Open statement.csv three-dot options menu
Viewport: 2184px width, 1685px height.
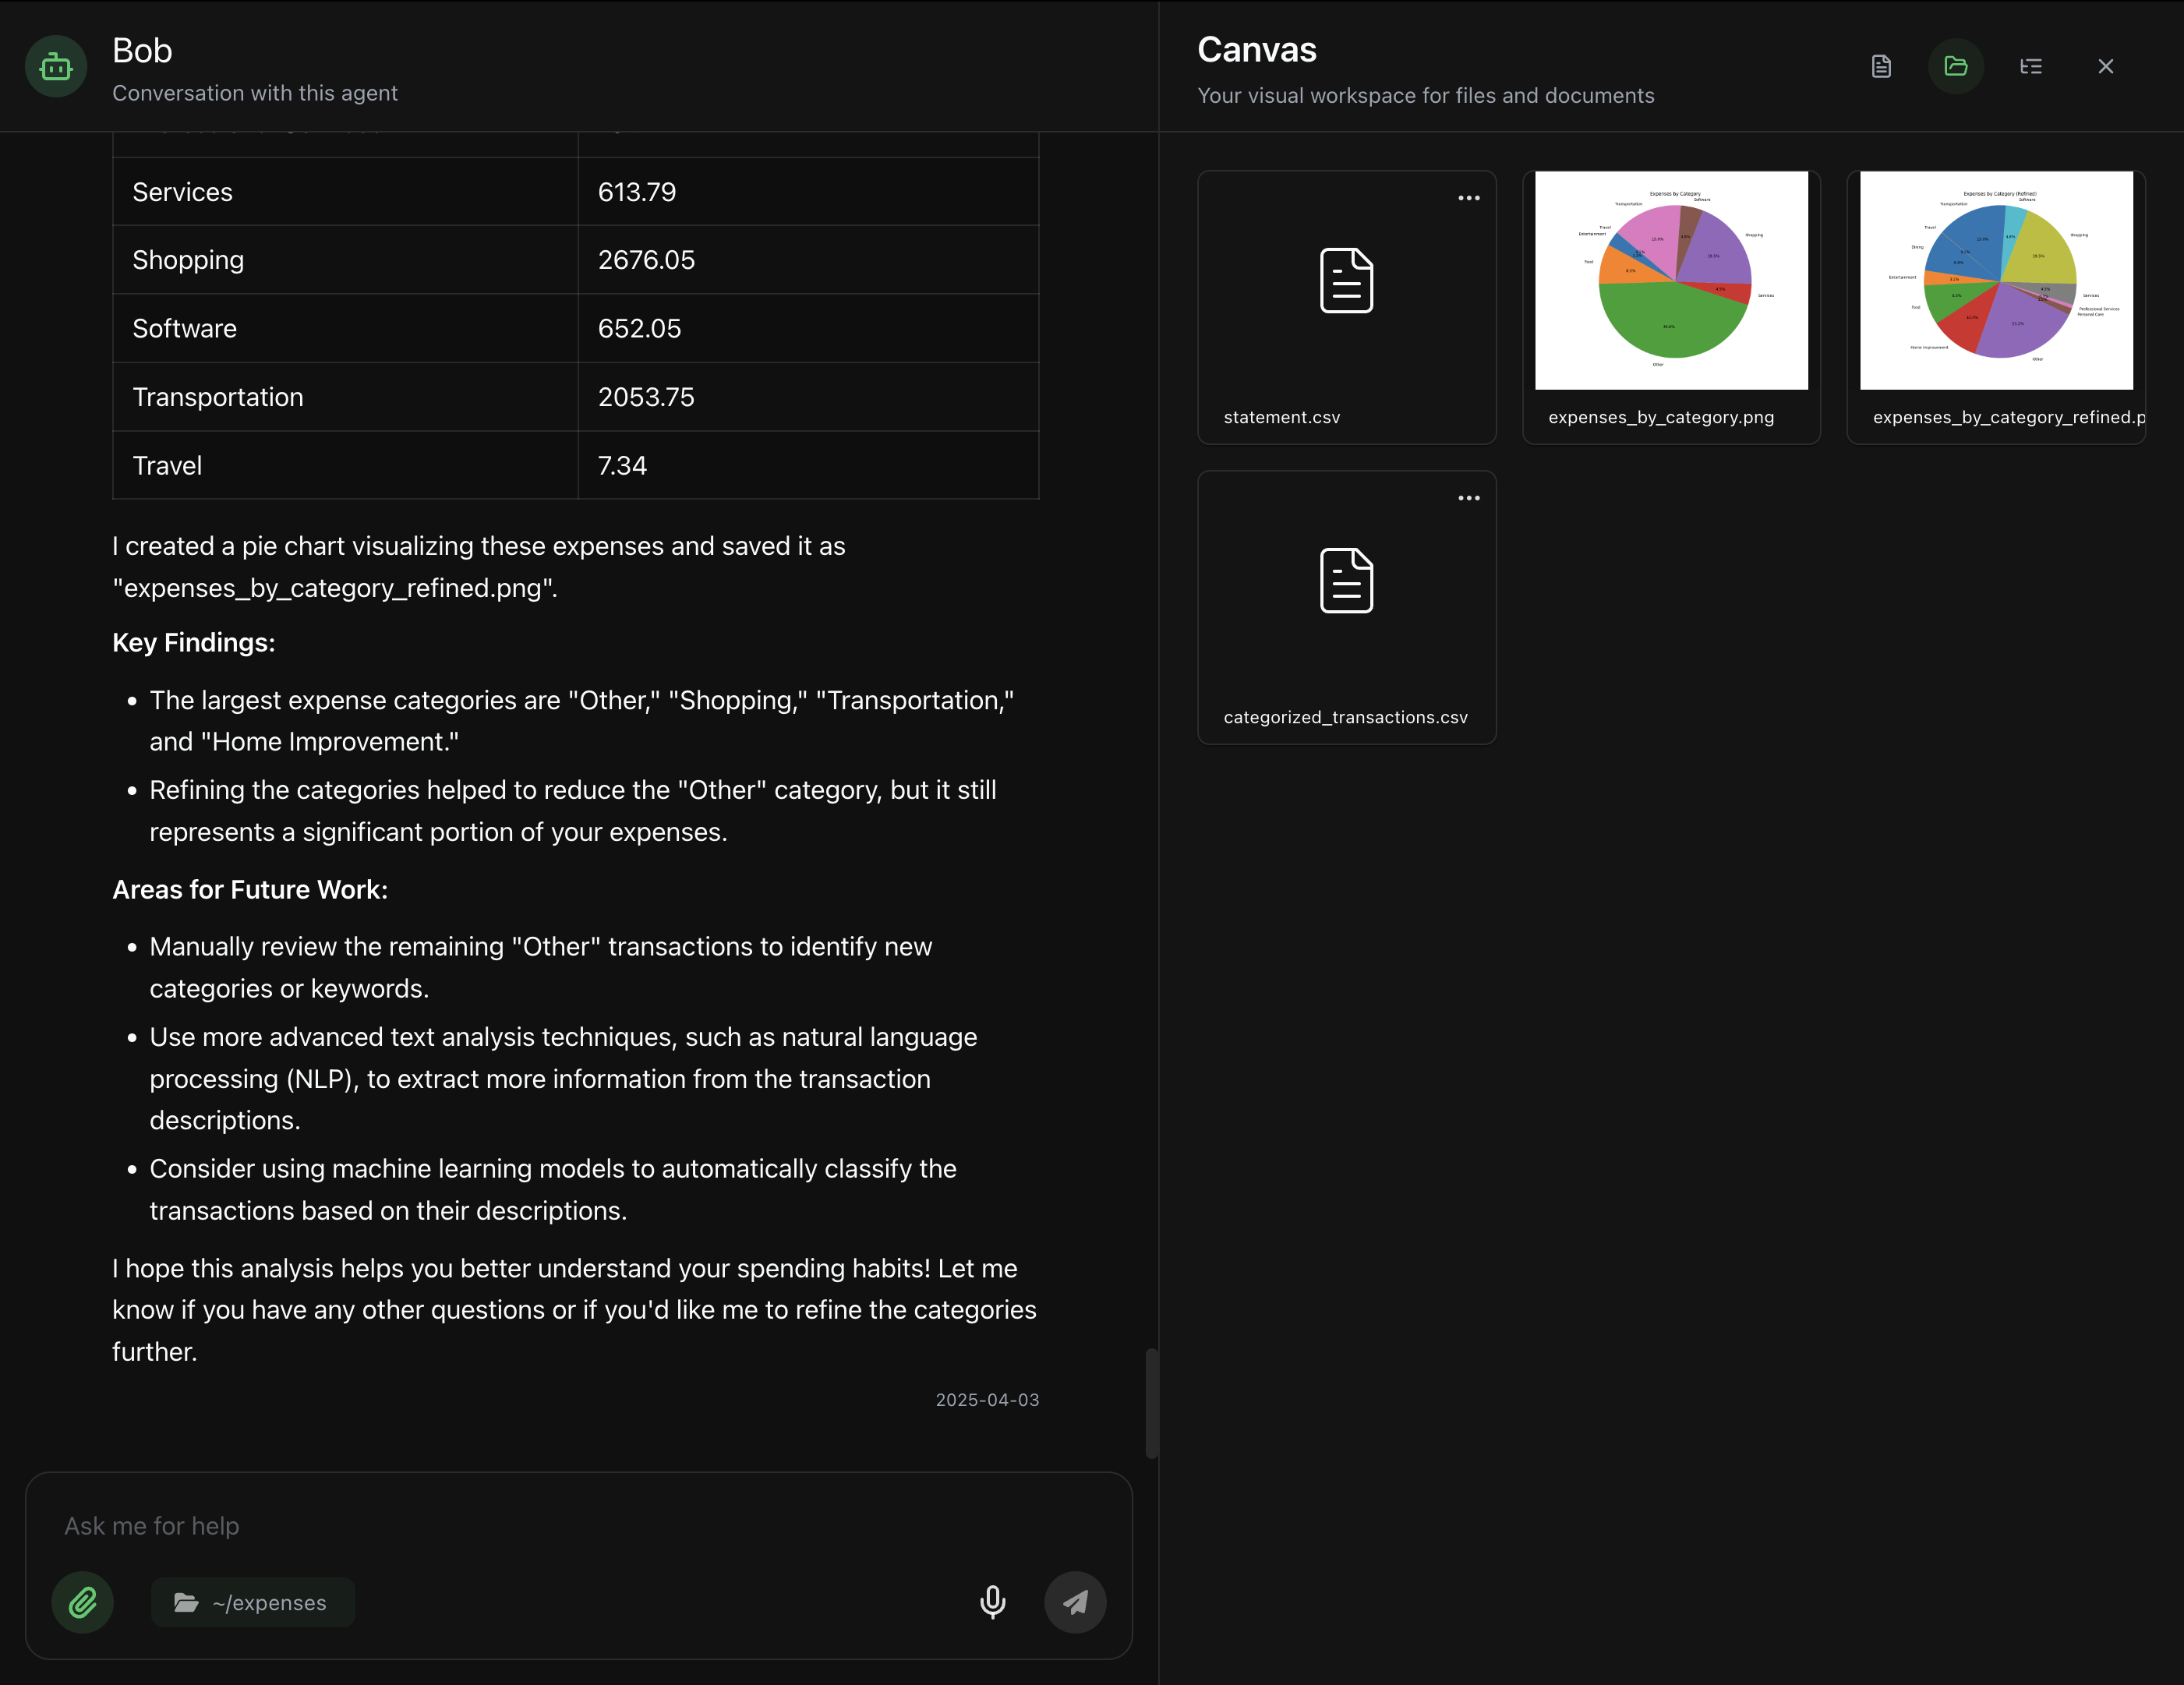coord(1468,198)
